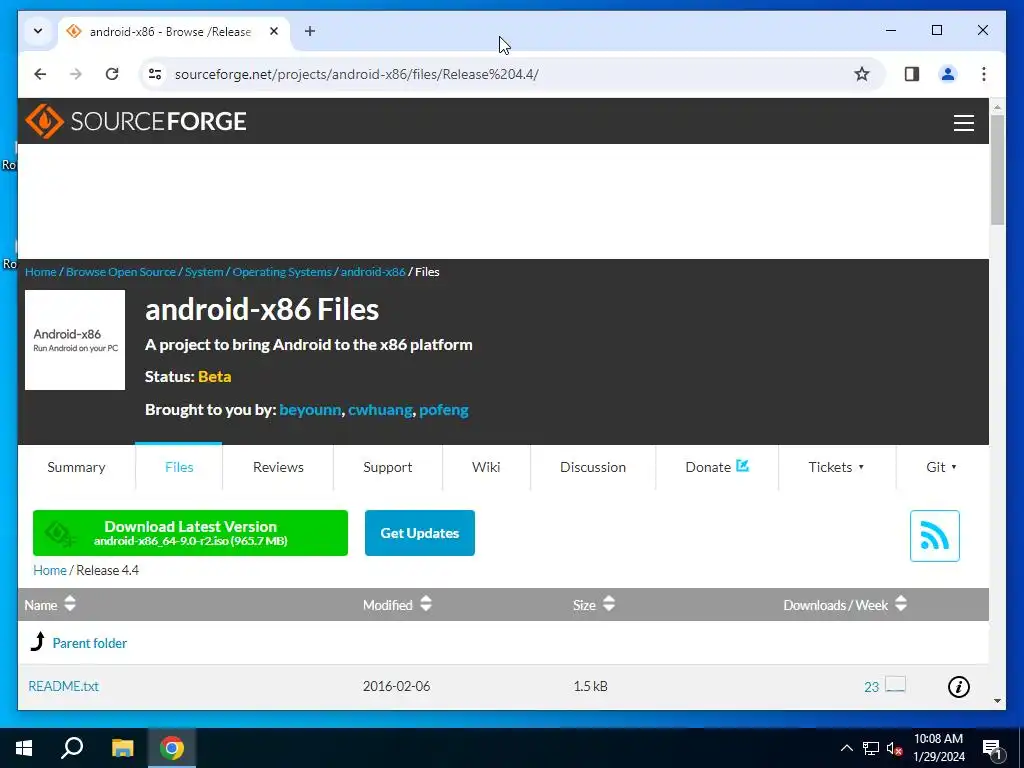
Task: Open the beyounn author profile
Action: point(310,409)
